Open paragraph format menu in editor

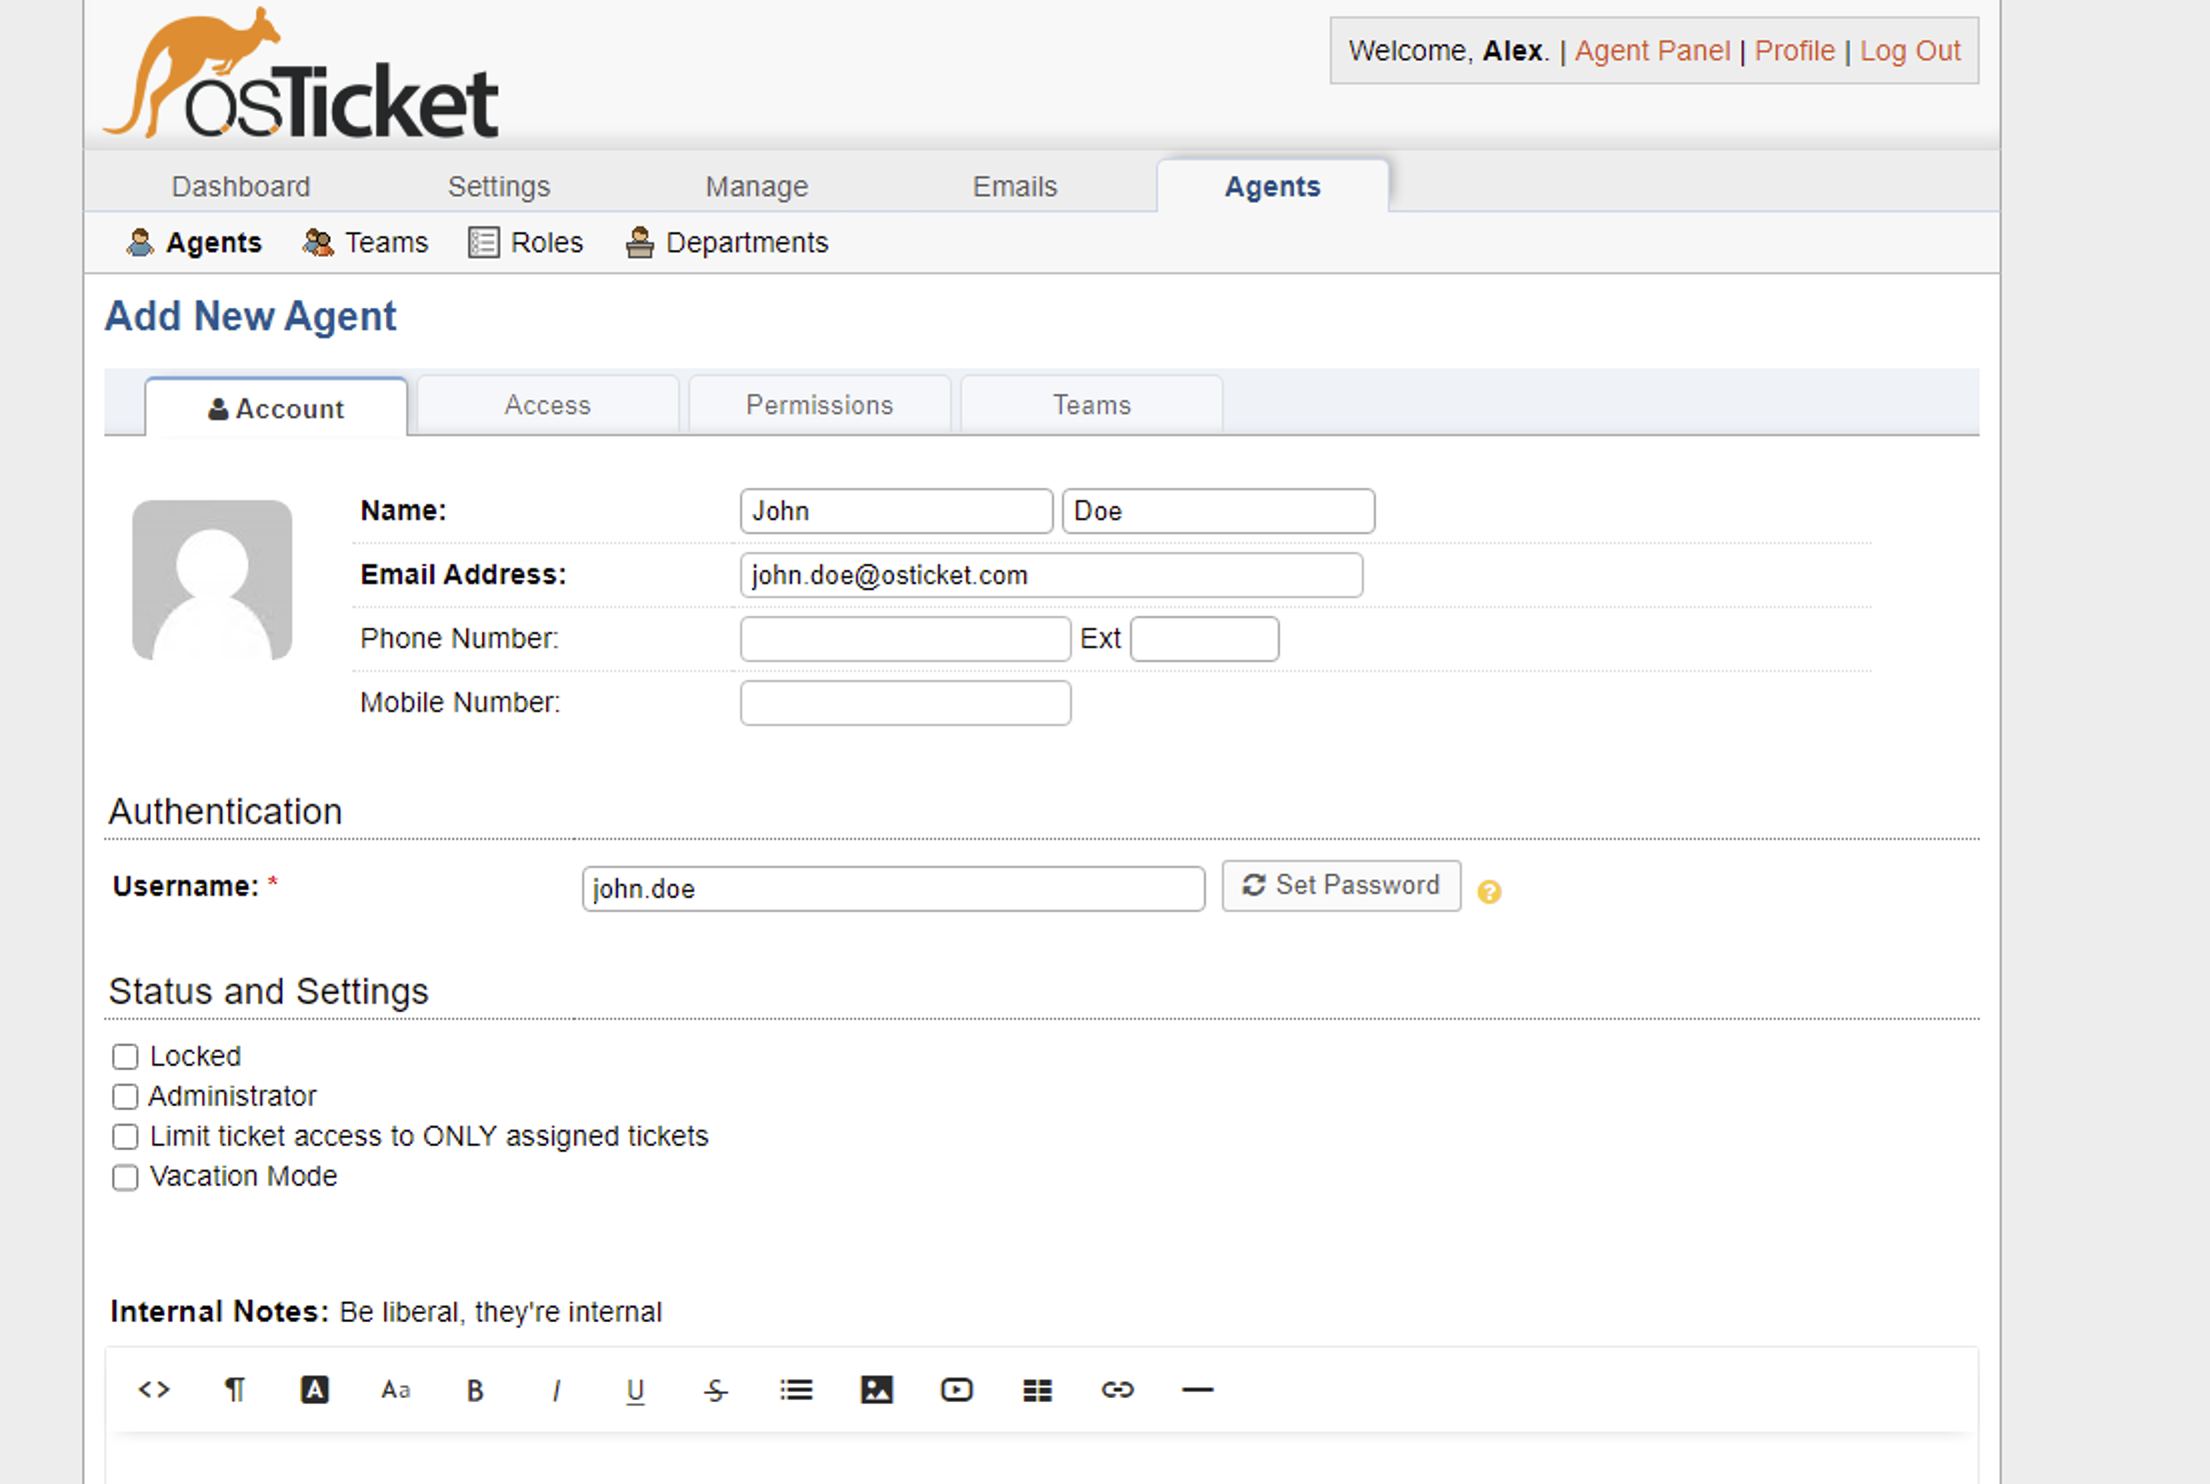[x=234, y=1389]
